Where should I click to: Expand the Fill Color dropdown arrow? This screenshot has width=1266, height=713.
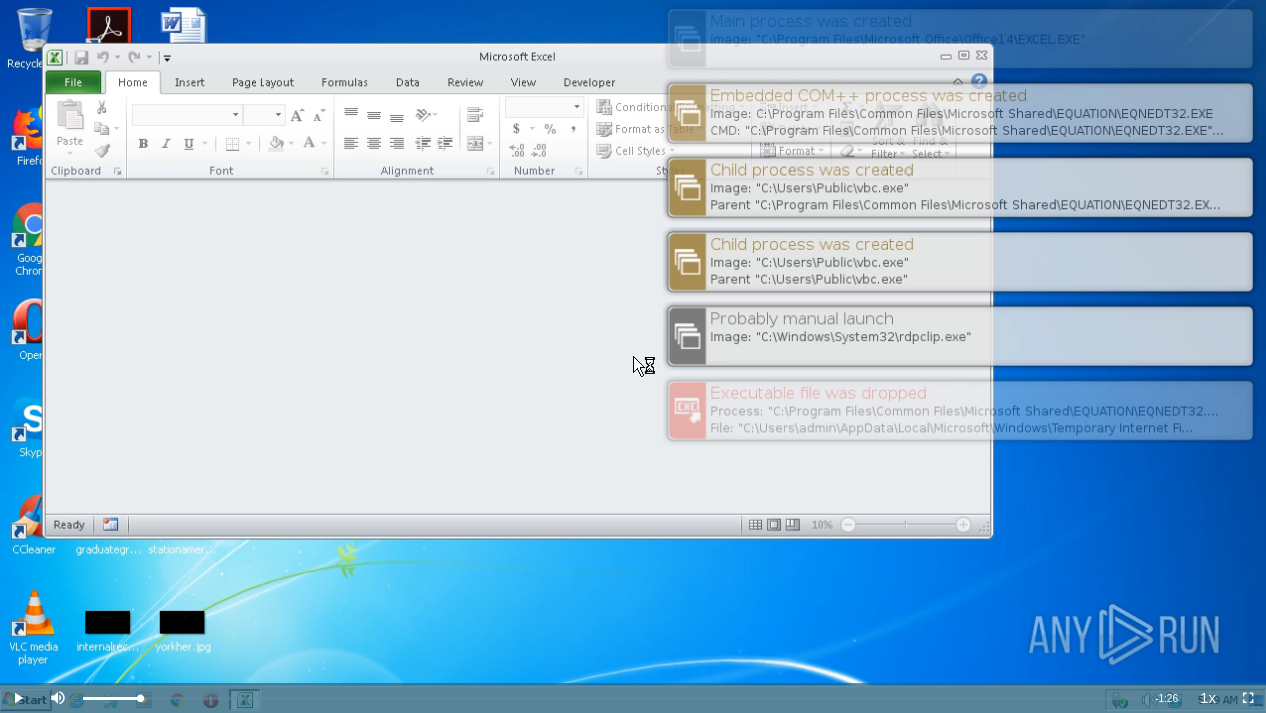click(x=291, y=144)
